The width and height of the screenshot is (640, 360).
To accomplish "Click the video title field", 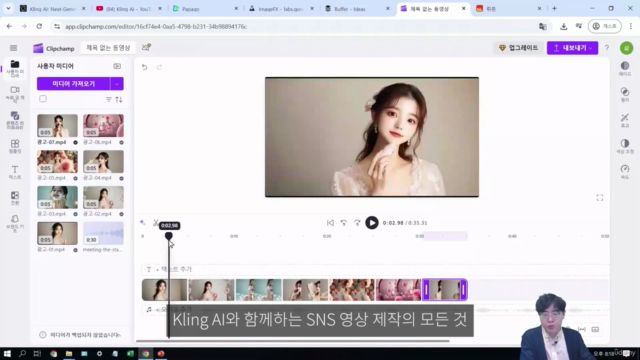I will (x=108, y=48).
